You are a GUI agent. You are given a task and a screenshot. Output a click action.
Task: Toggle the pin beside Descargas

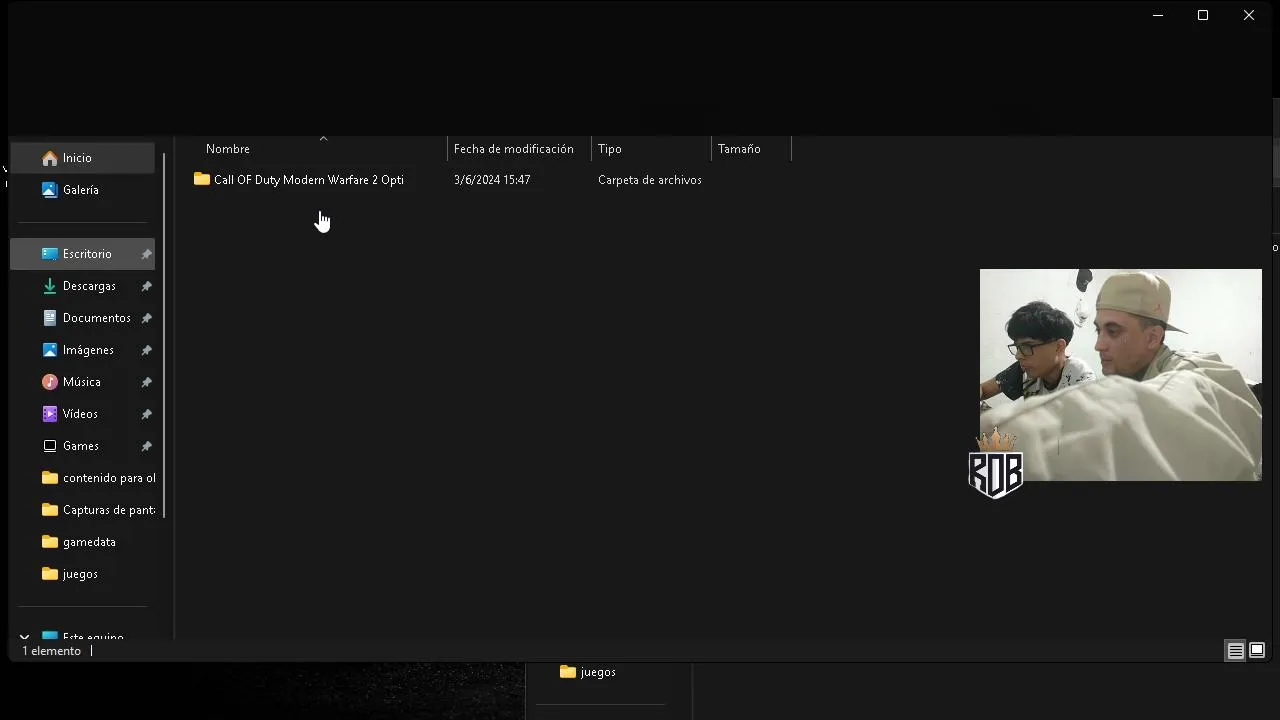click(x=146, y=286)
